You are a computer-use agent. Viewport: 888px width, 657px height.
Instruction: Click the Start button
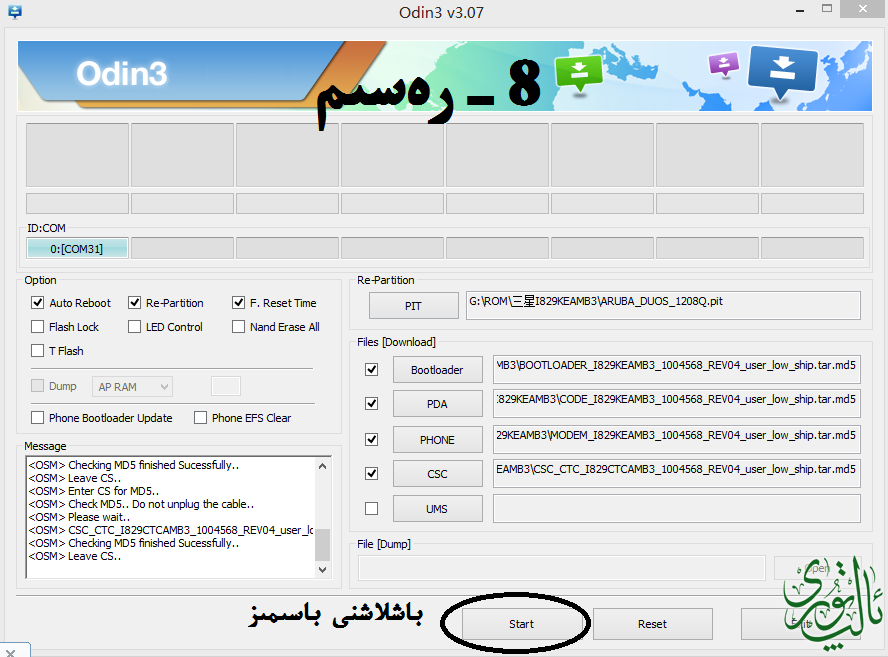[x=521, y=624]
